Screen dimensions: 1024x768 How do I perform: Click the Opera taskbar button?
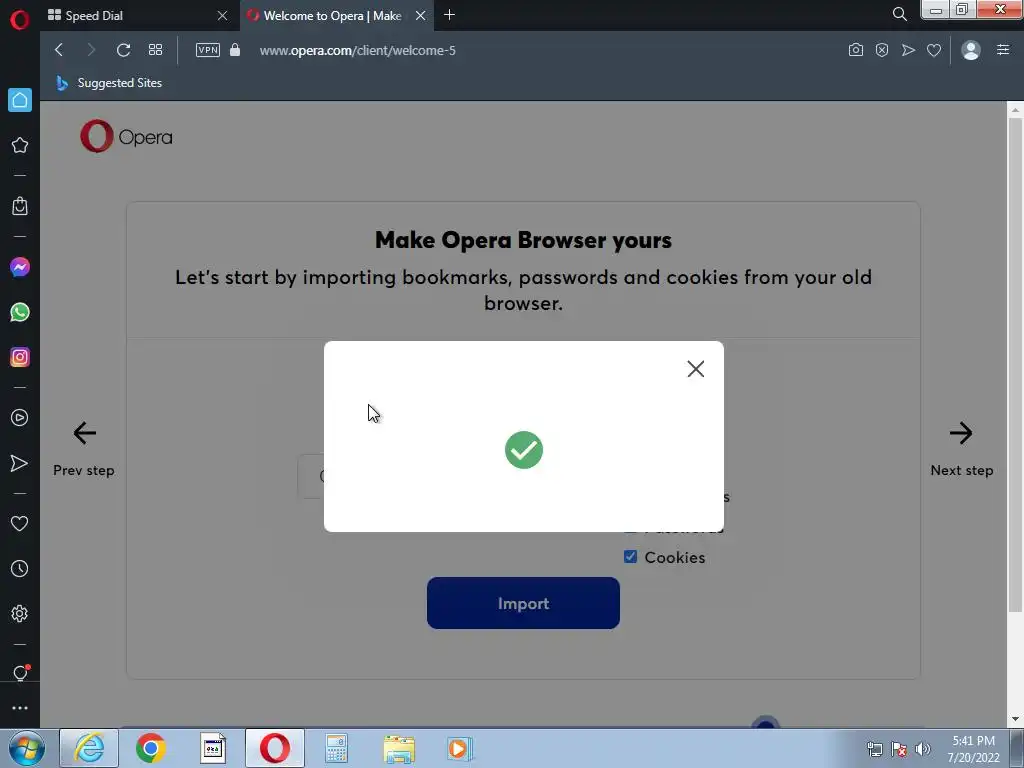point(275,748)
